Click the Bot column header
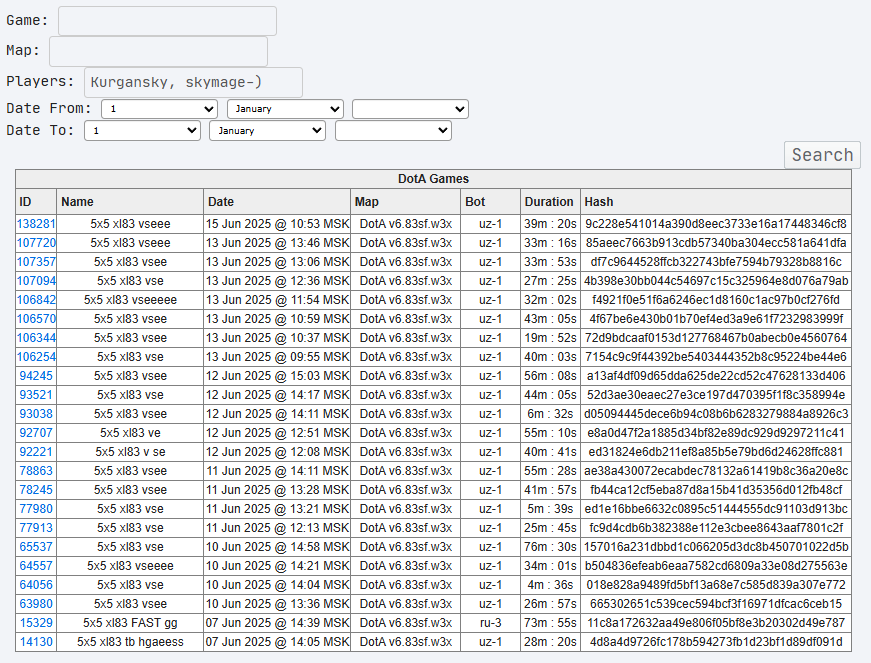 [x=490, y=202]
